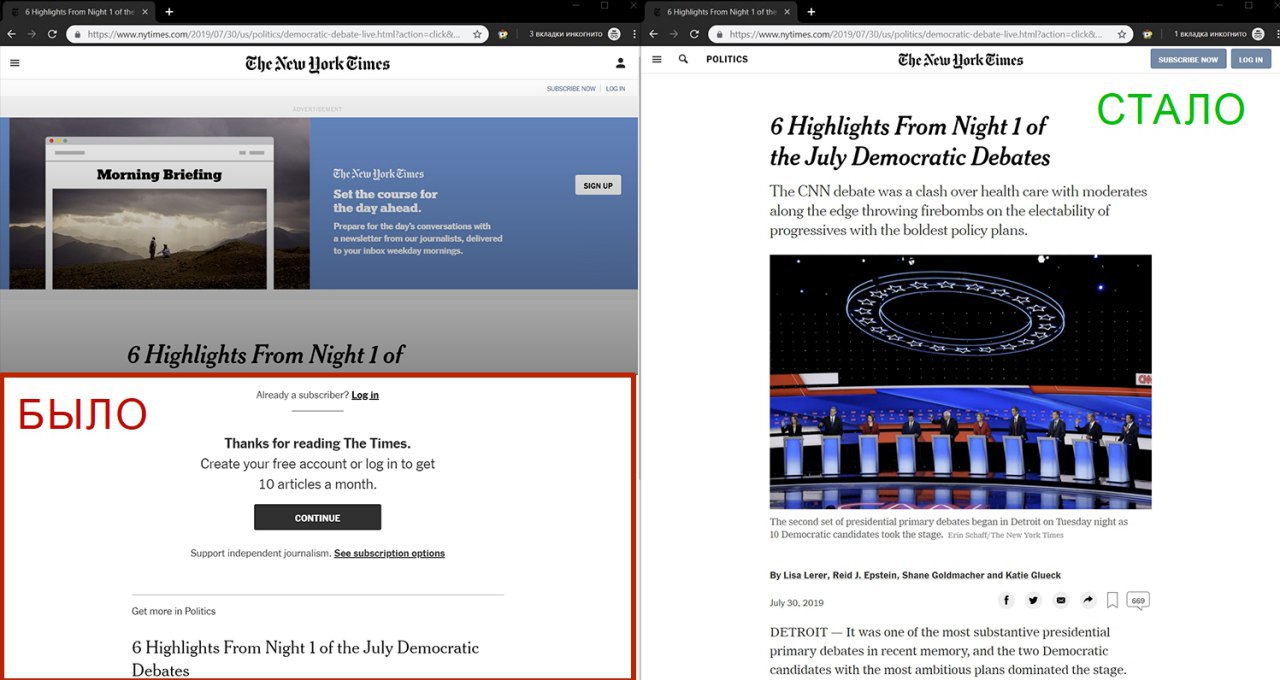
Task: Go back in the left browser window
Action: 11,34
